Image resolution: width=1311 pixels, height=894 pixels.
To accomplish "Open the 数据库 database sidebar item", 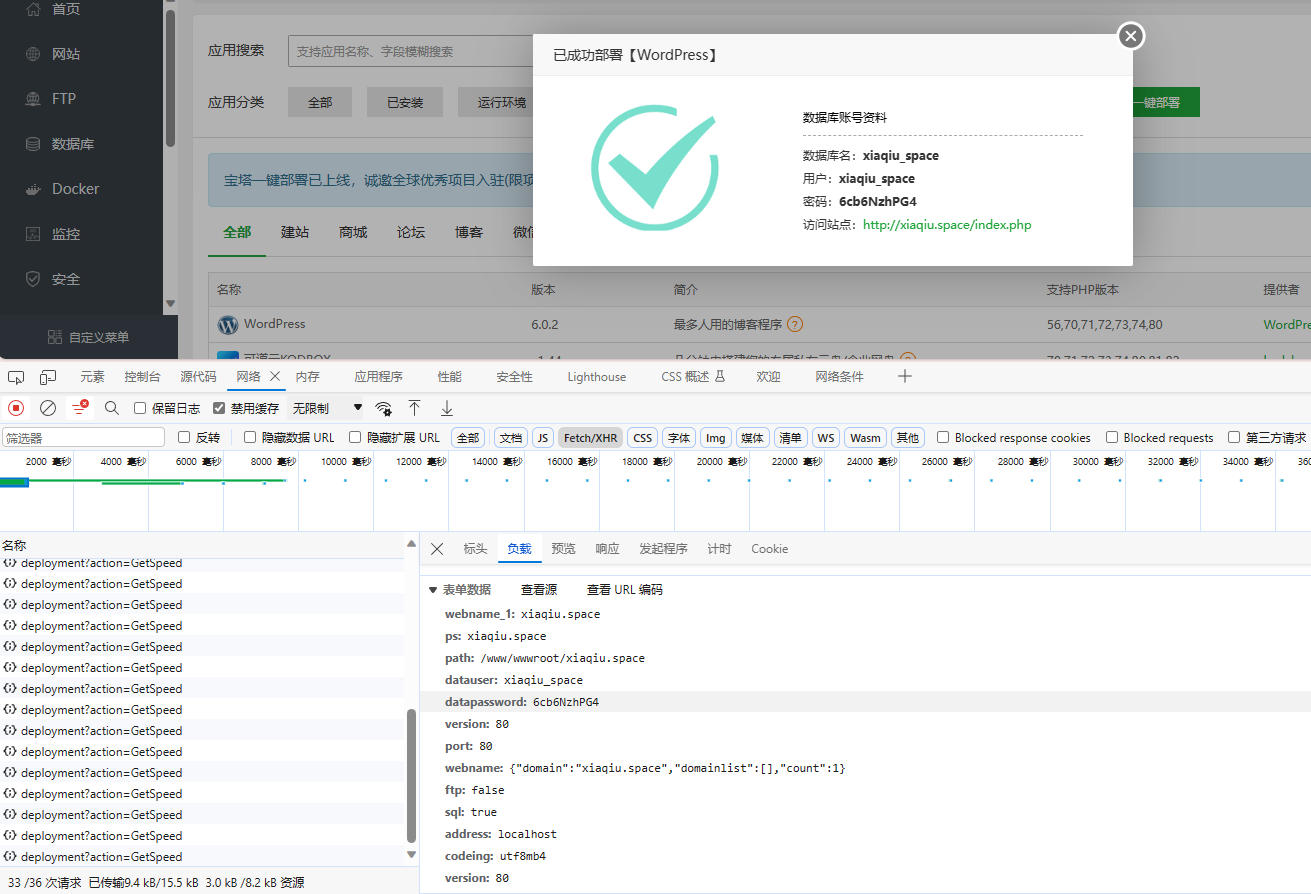I will [73, 144].
